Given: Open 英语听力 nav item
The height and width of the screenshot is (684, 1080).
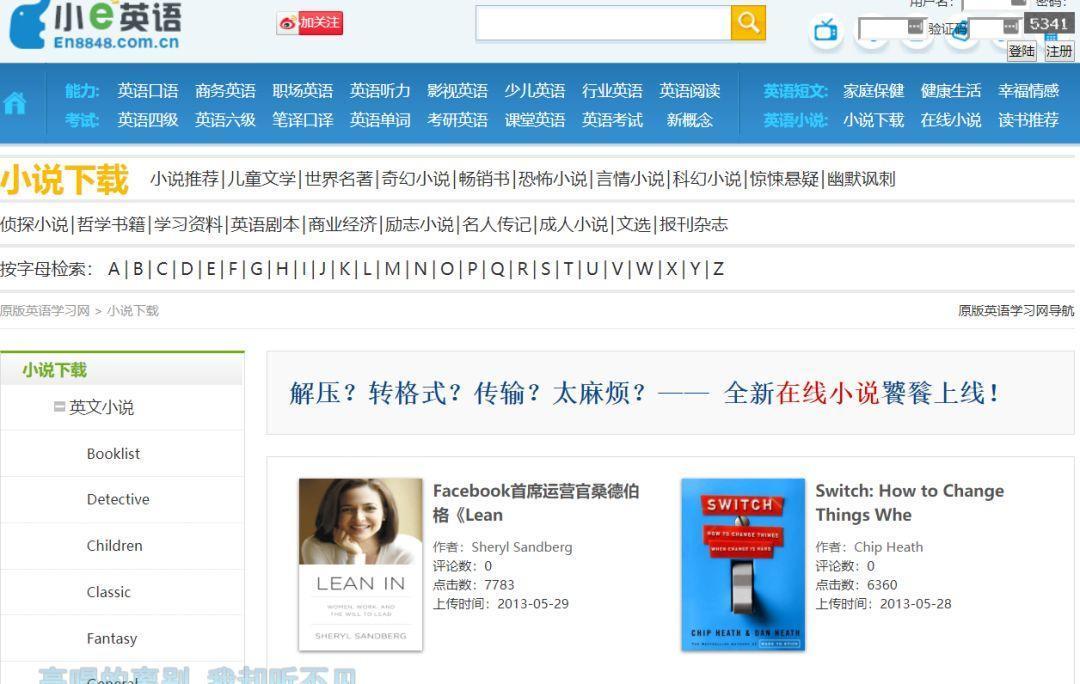Looking at the screenshot, I should (x=380, y=91).
